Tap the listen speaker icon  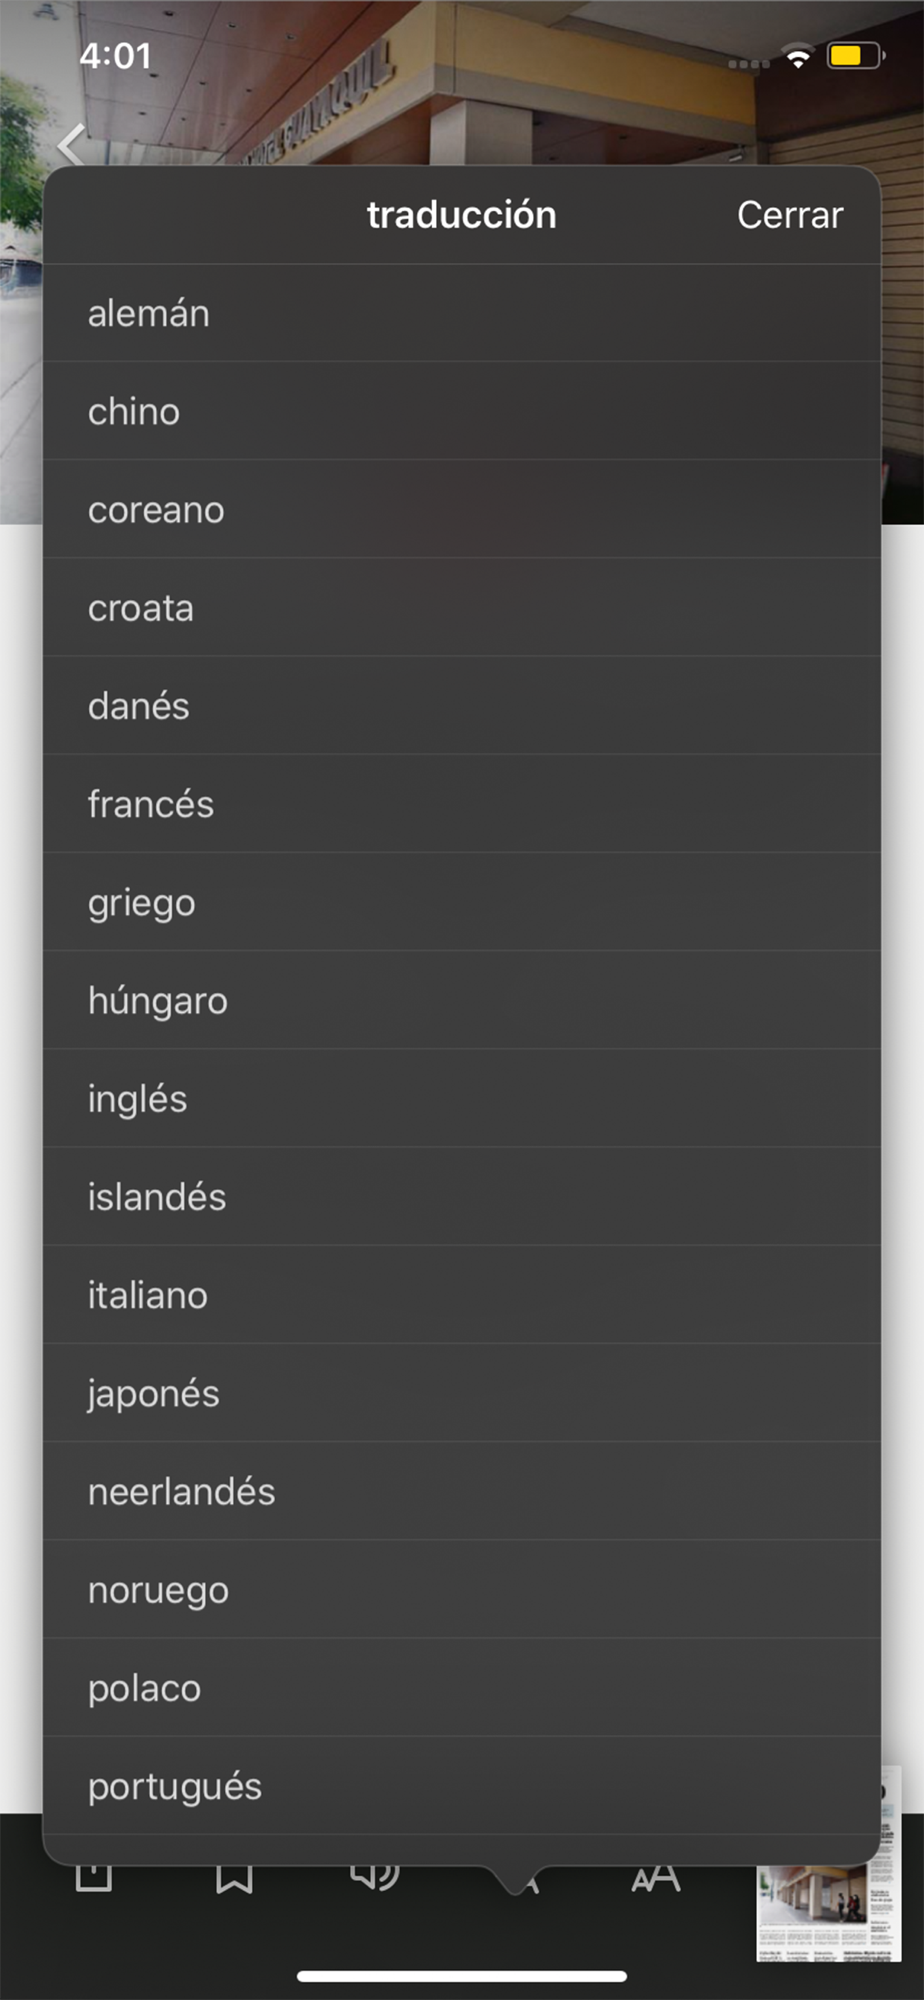click(x=375, y=1876)
